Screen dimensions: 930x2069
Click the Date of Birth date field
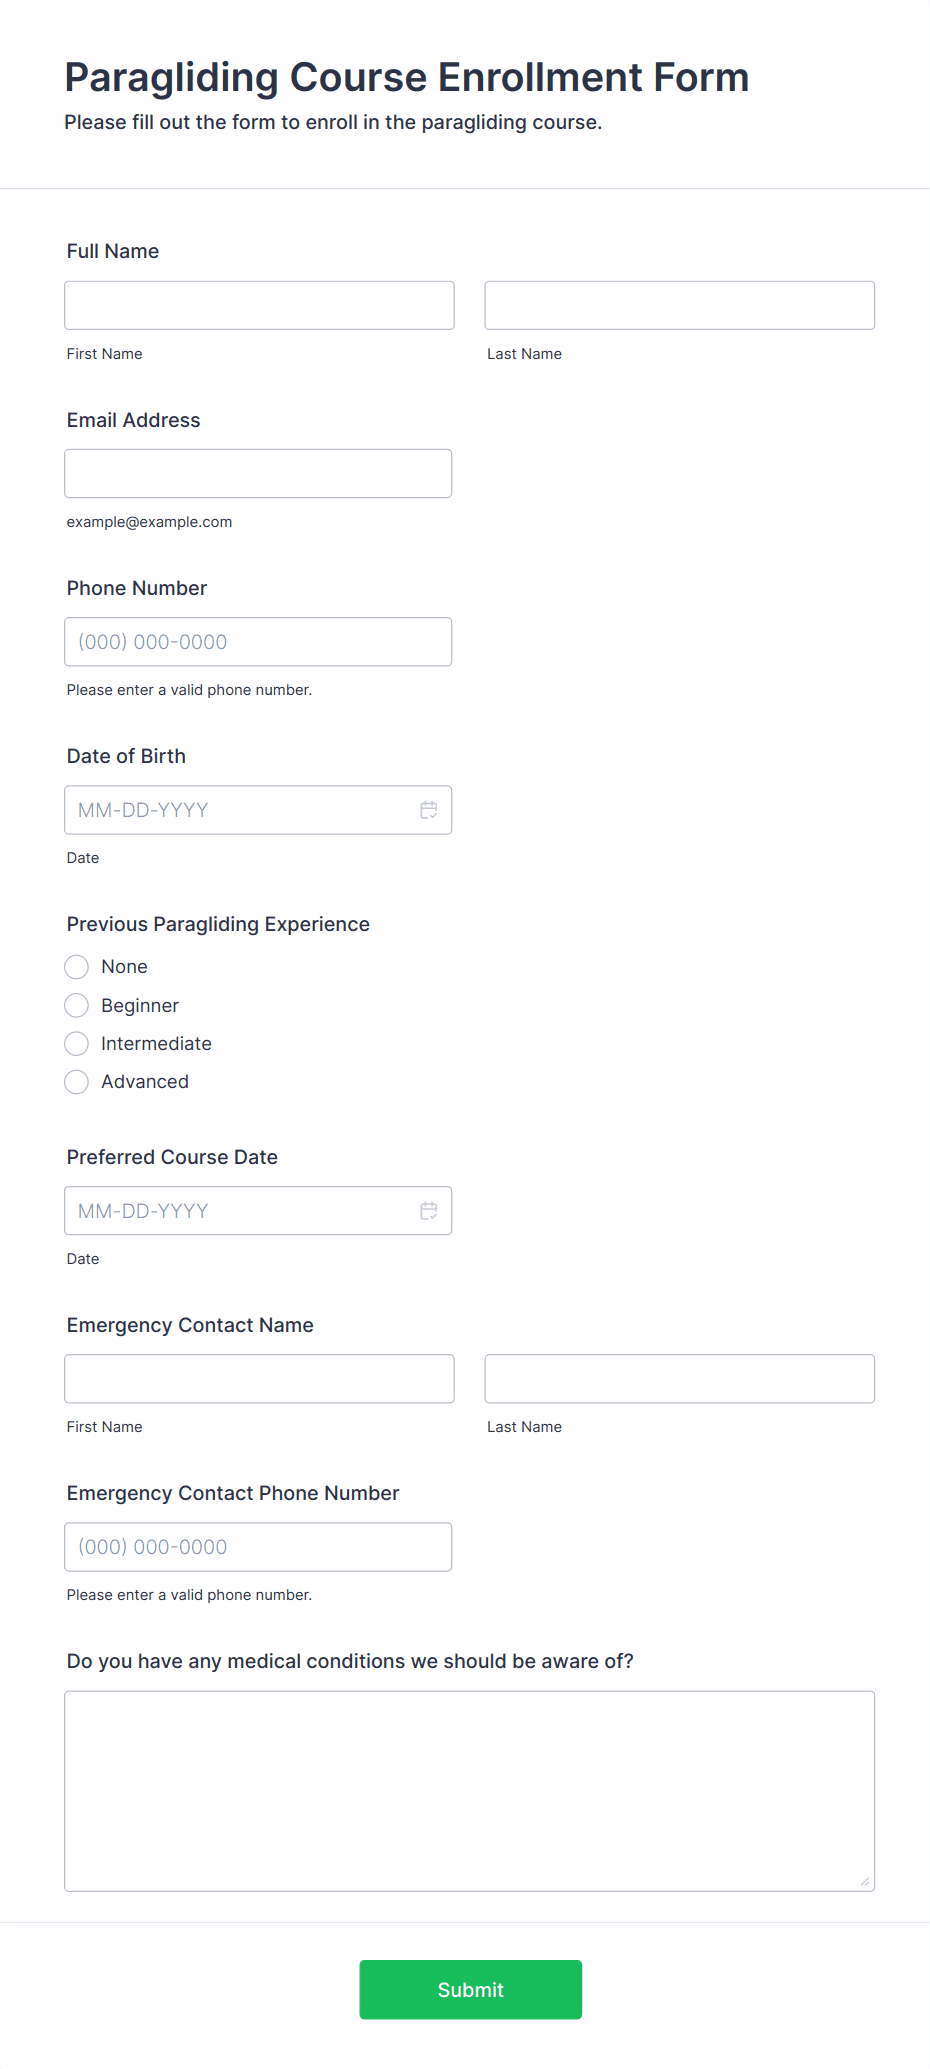click(258, 810)
